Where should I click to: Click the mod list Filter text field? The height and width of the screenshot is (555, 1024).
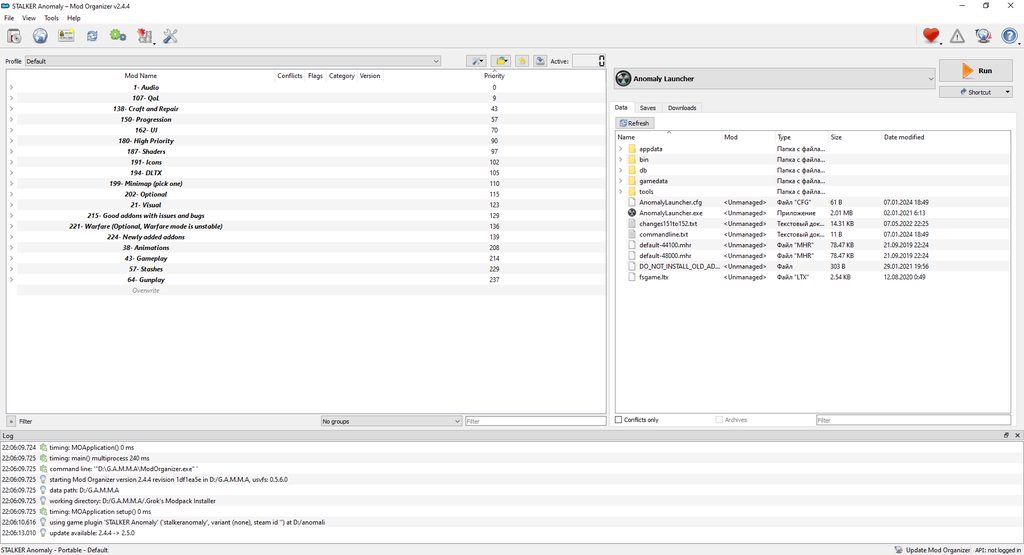tap(535, 421)
